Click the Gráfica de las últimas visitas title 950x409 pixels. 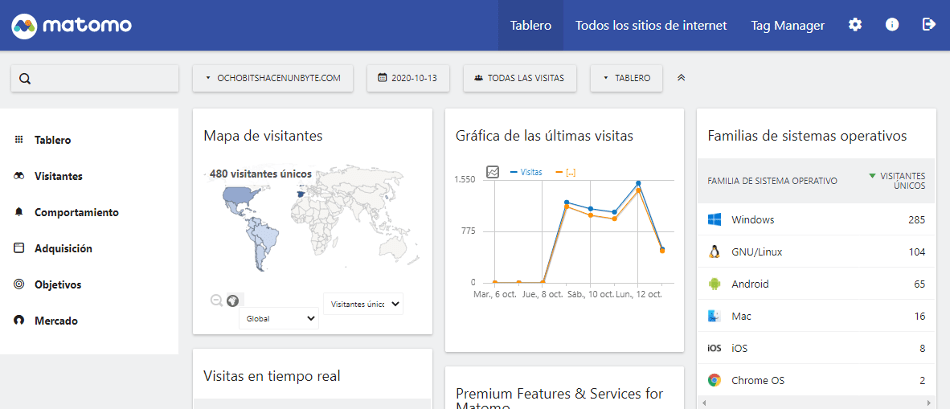pyautogui.click(x=544, y=136)
